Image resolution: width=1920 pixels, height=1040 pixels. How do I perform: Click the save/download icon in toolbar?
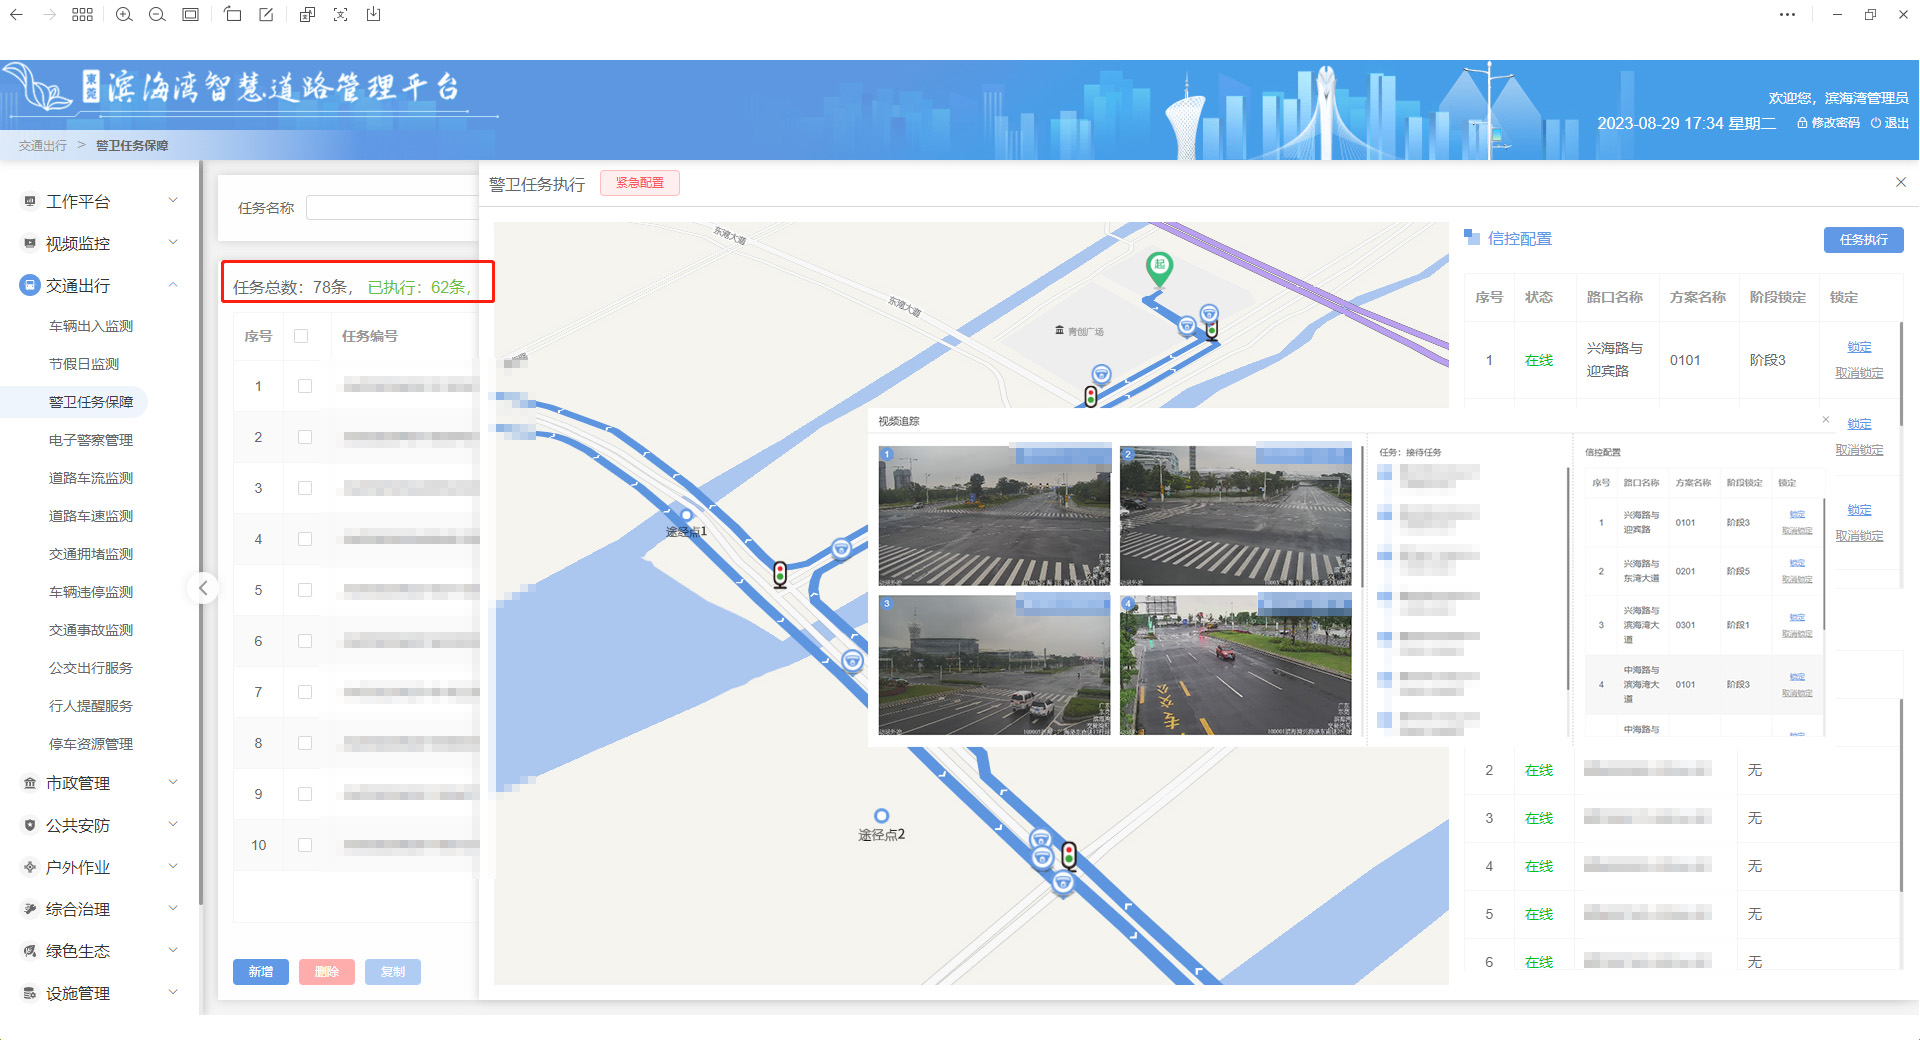coord(373,15)
